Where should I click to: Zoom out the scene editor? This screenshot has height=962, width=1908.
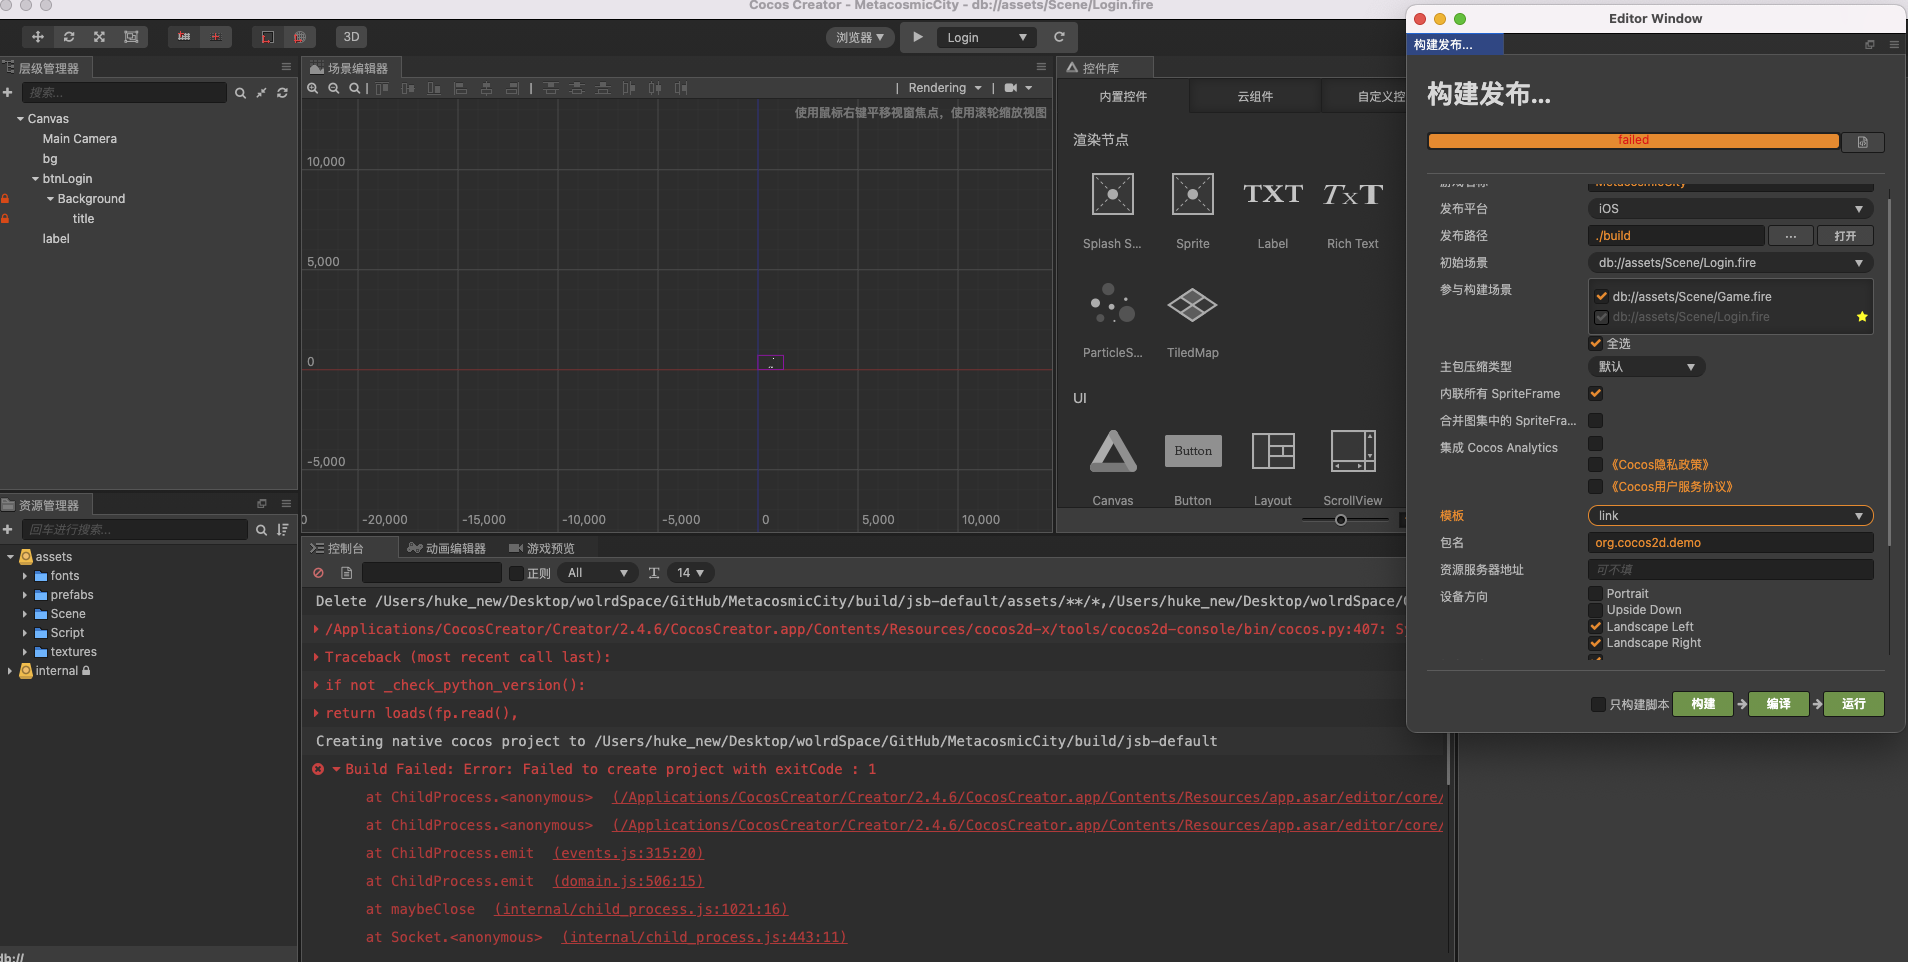(x=334, y=88)
